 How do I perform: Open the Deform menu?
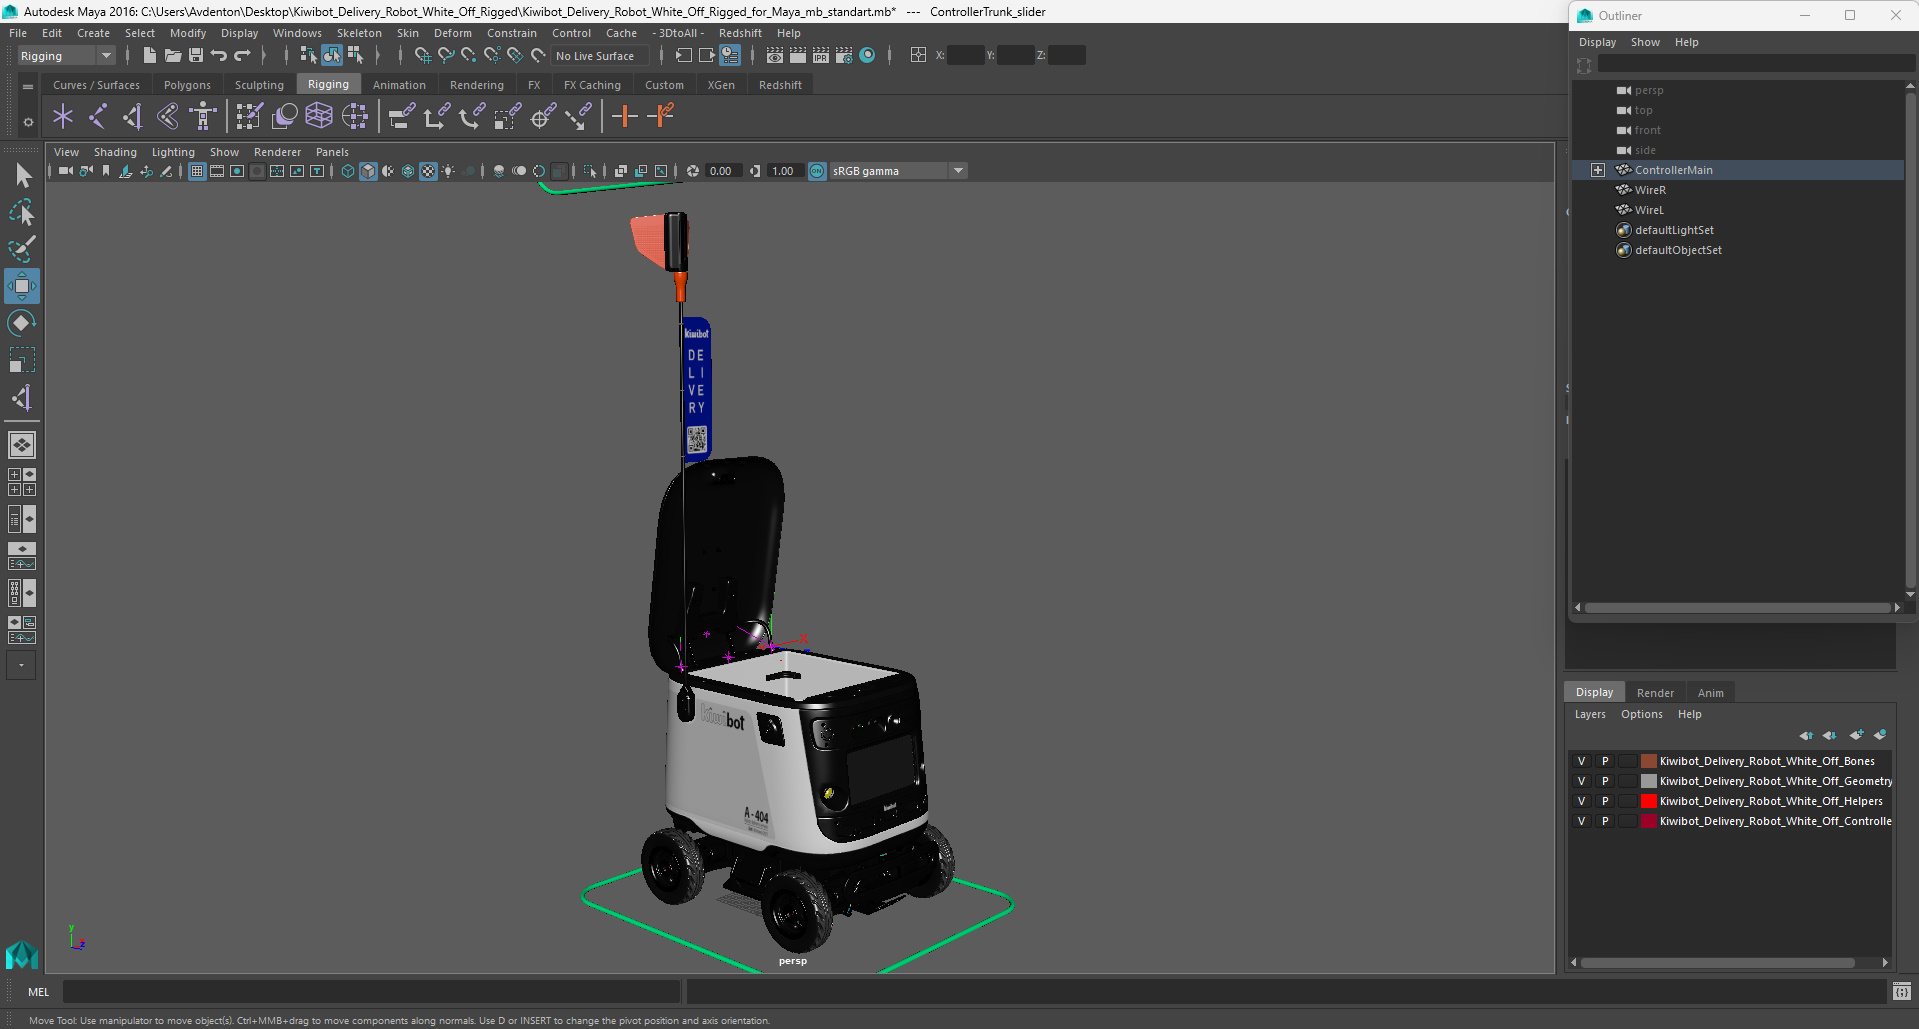pyautogui.click(x=452, y=33)
